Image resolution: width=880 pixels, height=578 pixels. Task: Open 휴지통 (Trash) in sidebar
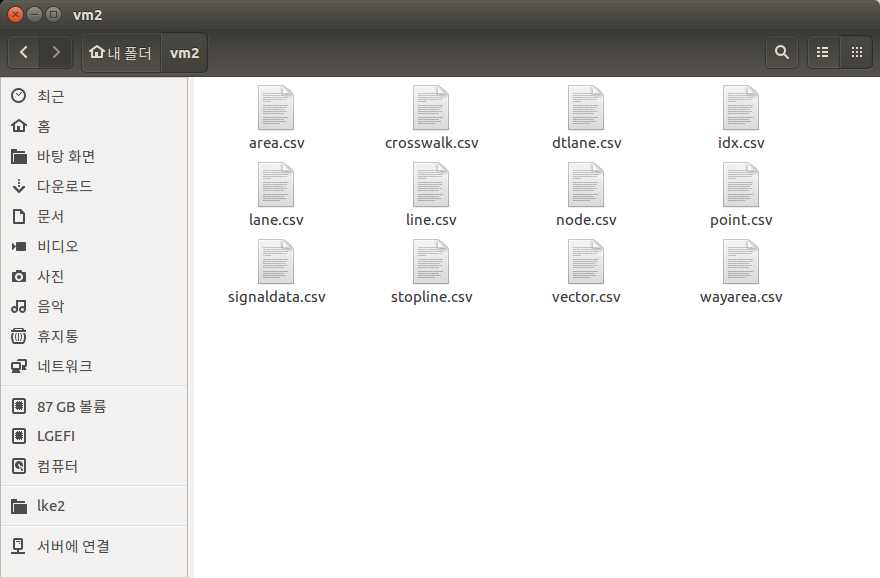click(94, 336)
